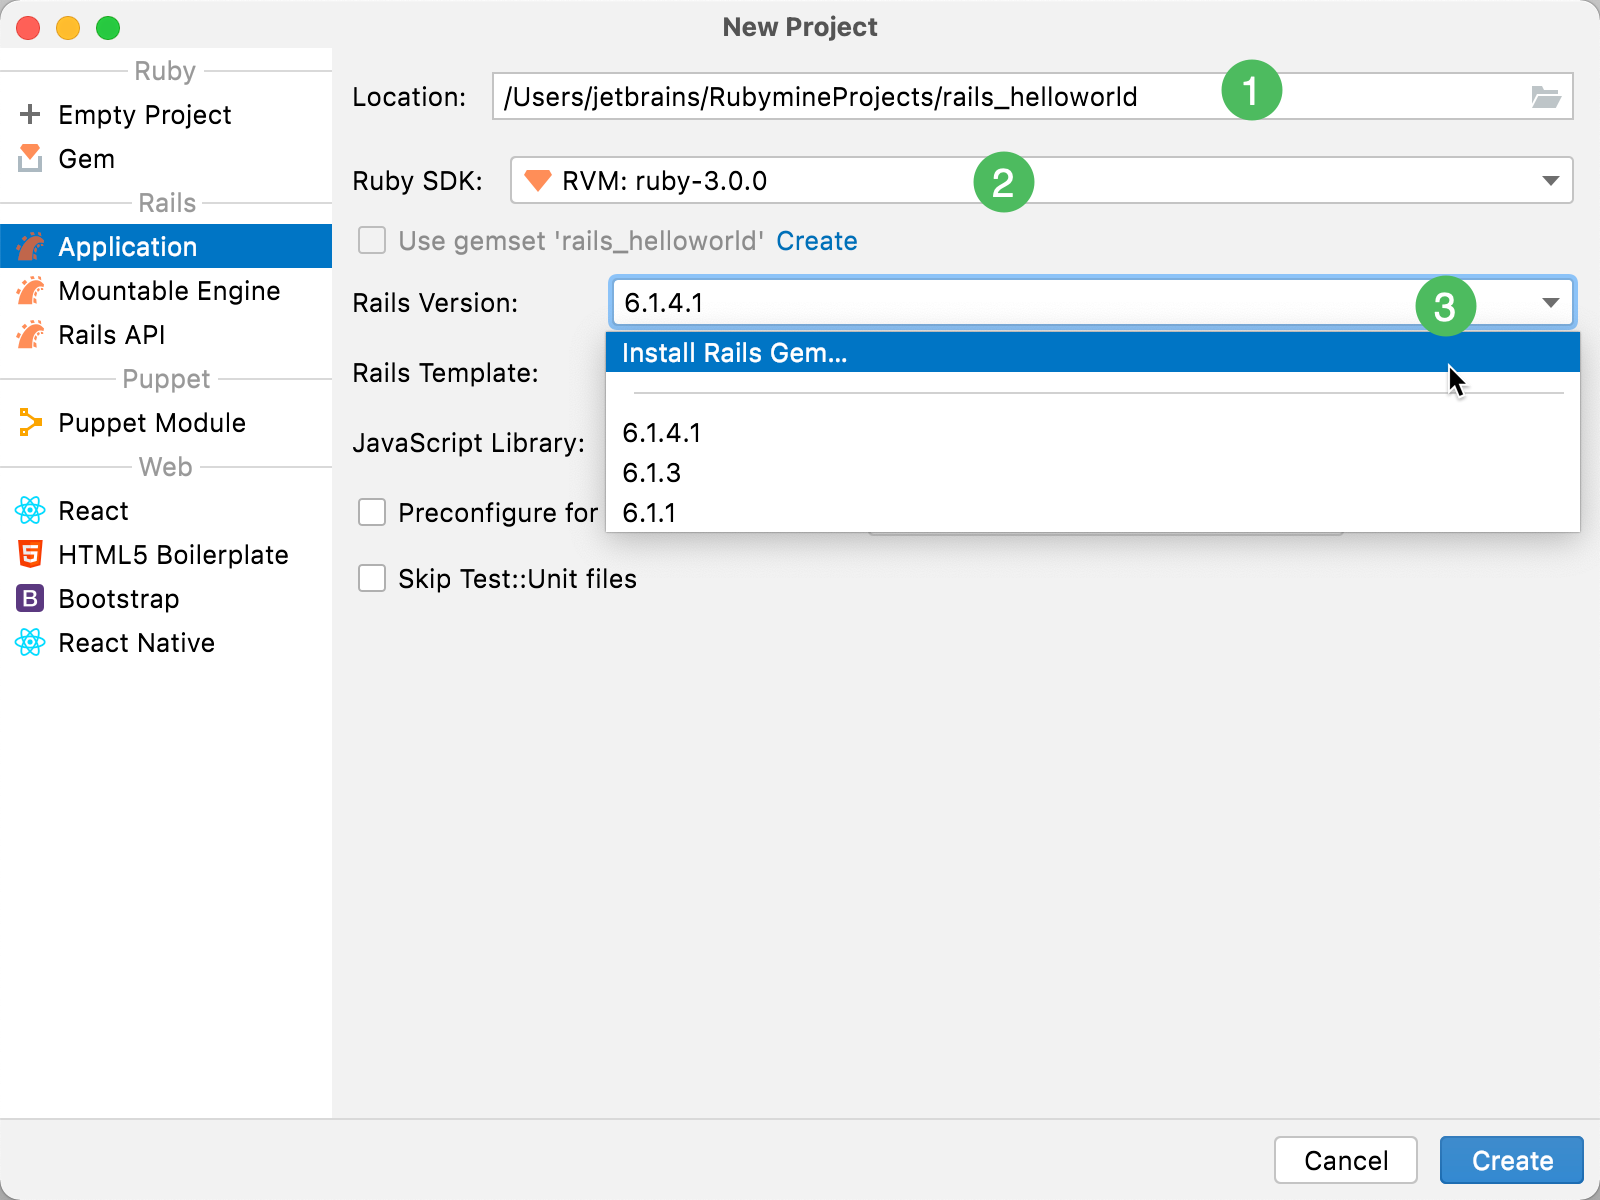Click the Location path input field
Screen dimensions: 1600x1200
coord(1032,97)
